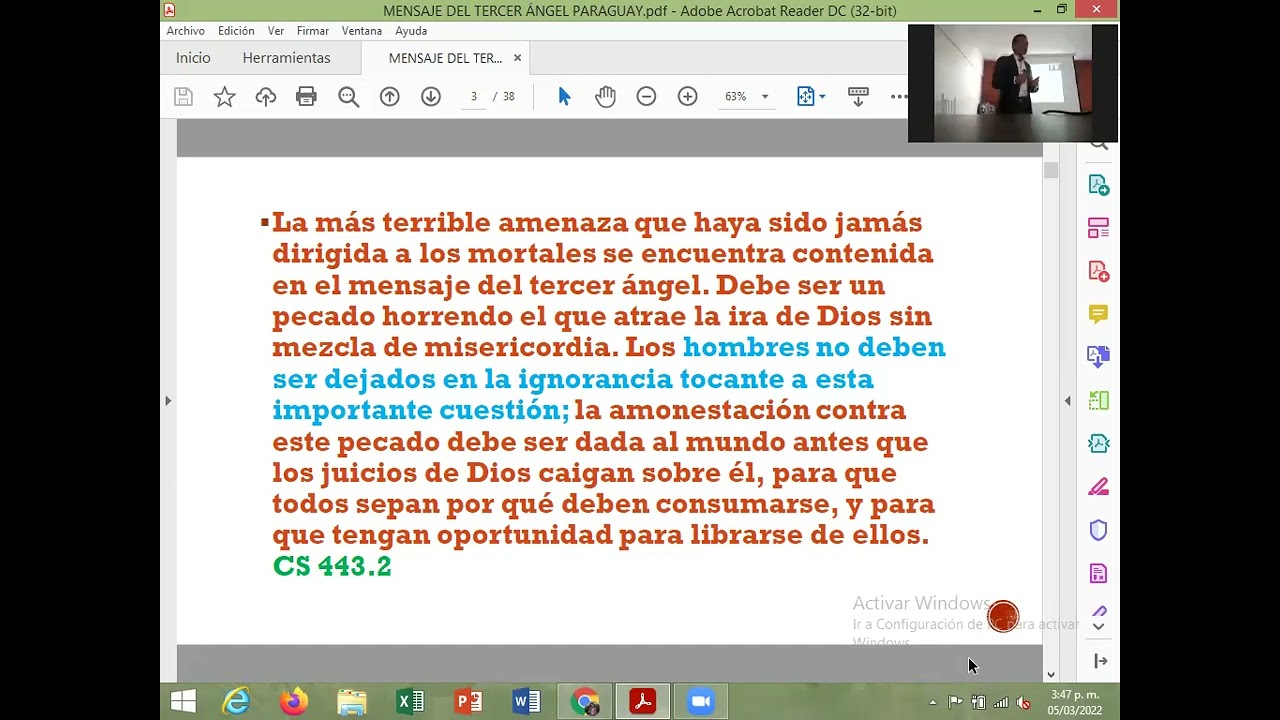Open the pink form document sidebar tool
Image resolution: width=1280 pixels, height=720 pixels.
point(1098,573)
